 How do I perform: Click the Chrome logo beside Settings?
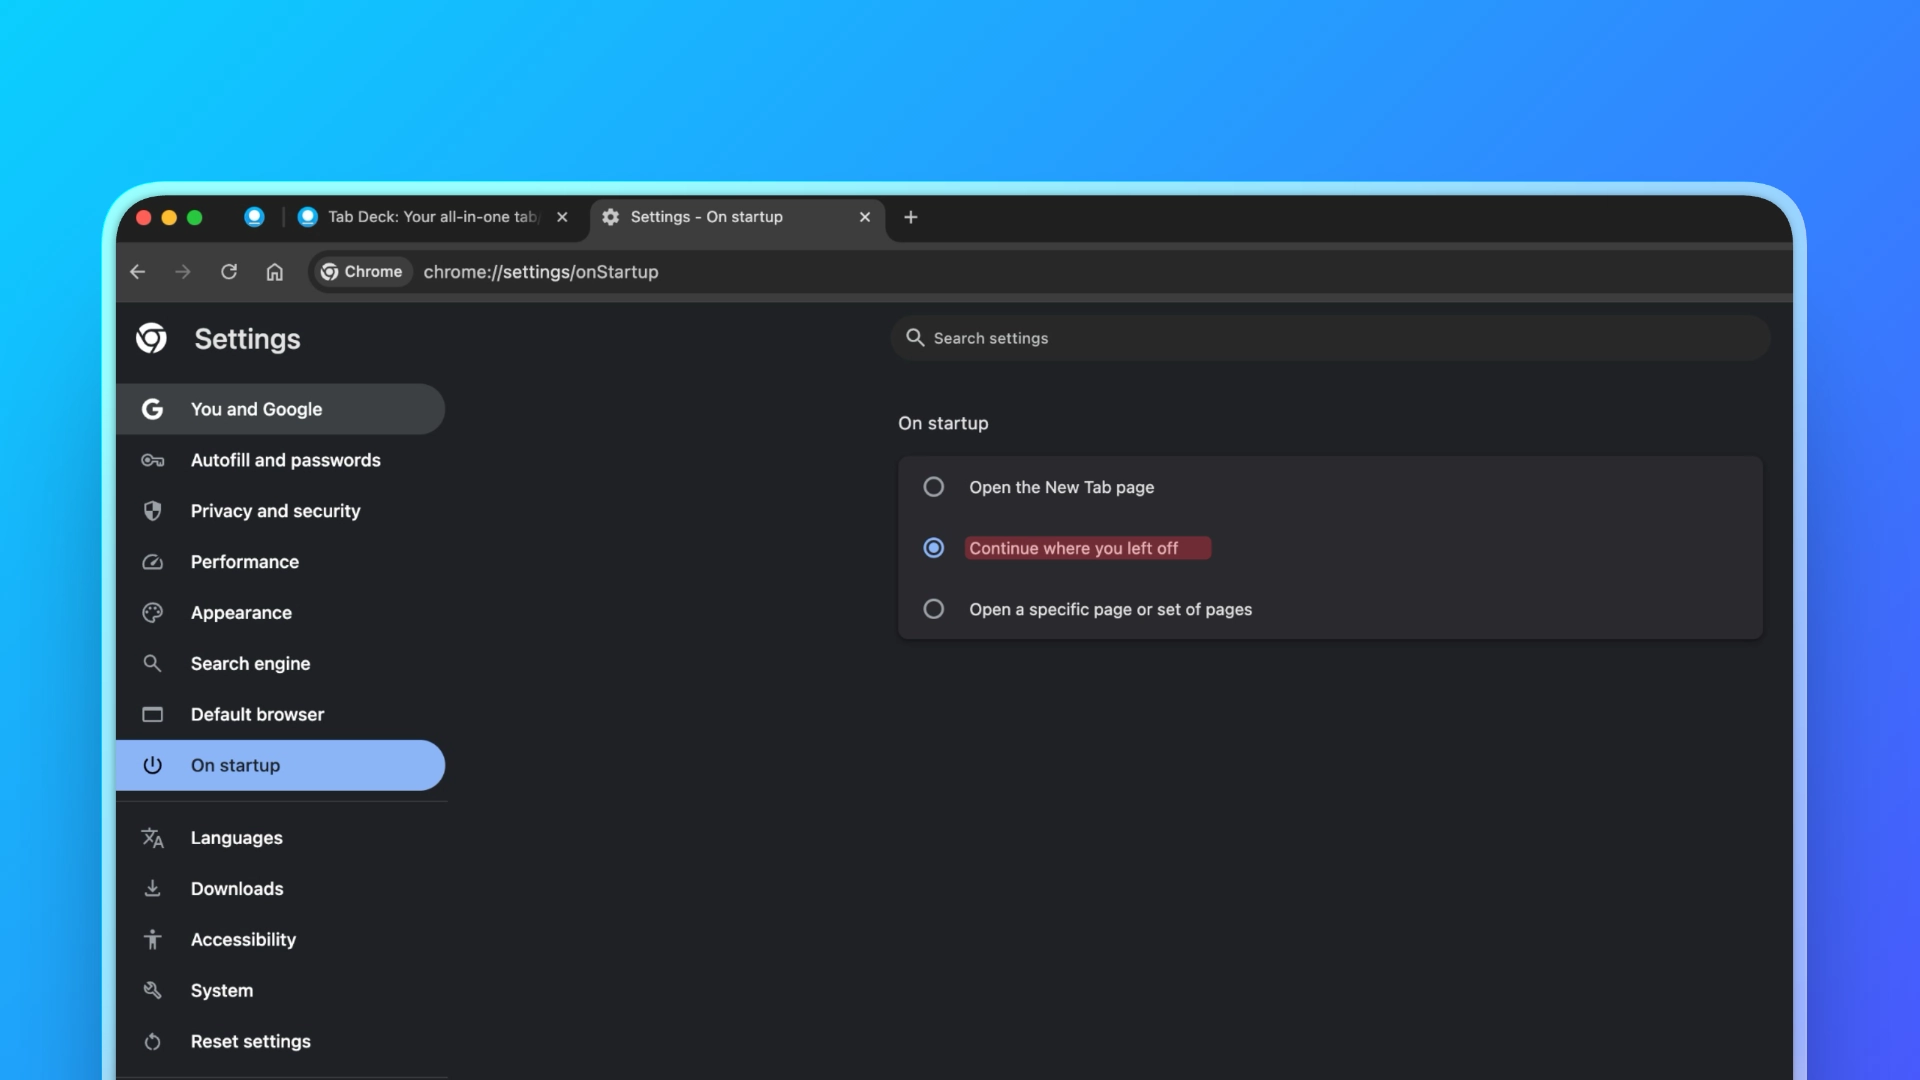(152, 339)
